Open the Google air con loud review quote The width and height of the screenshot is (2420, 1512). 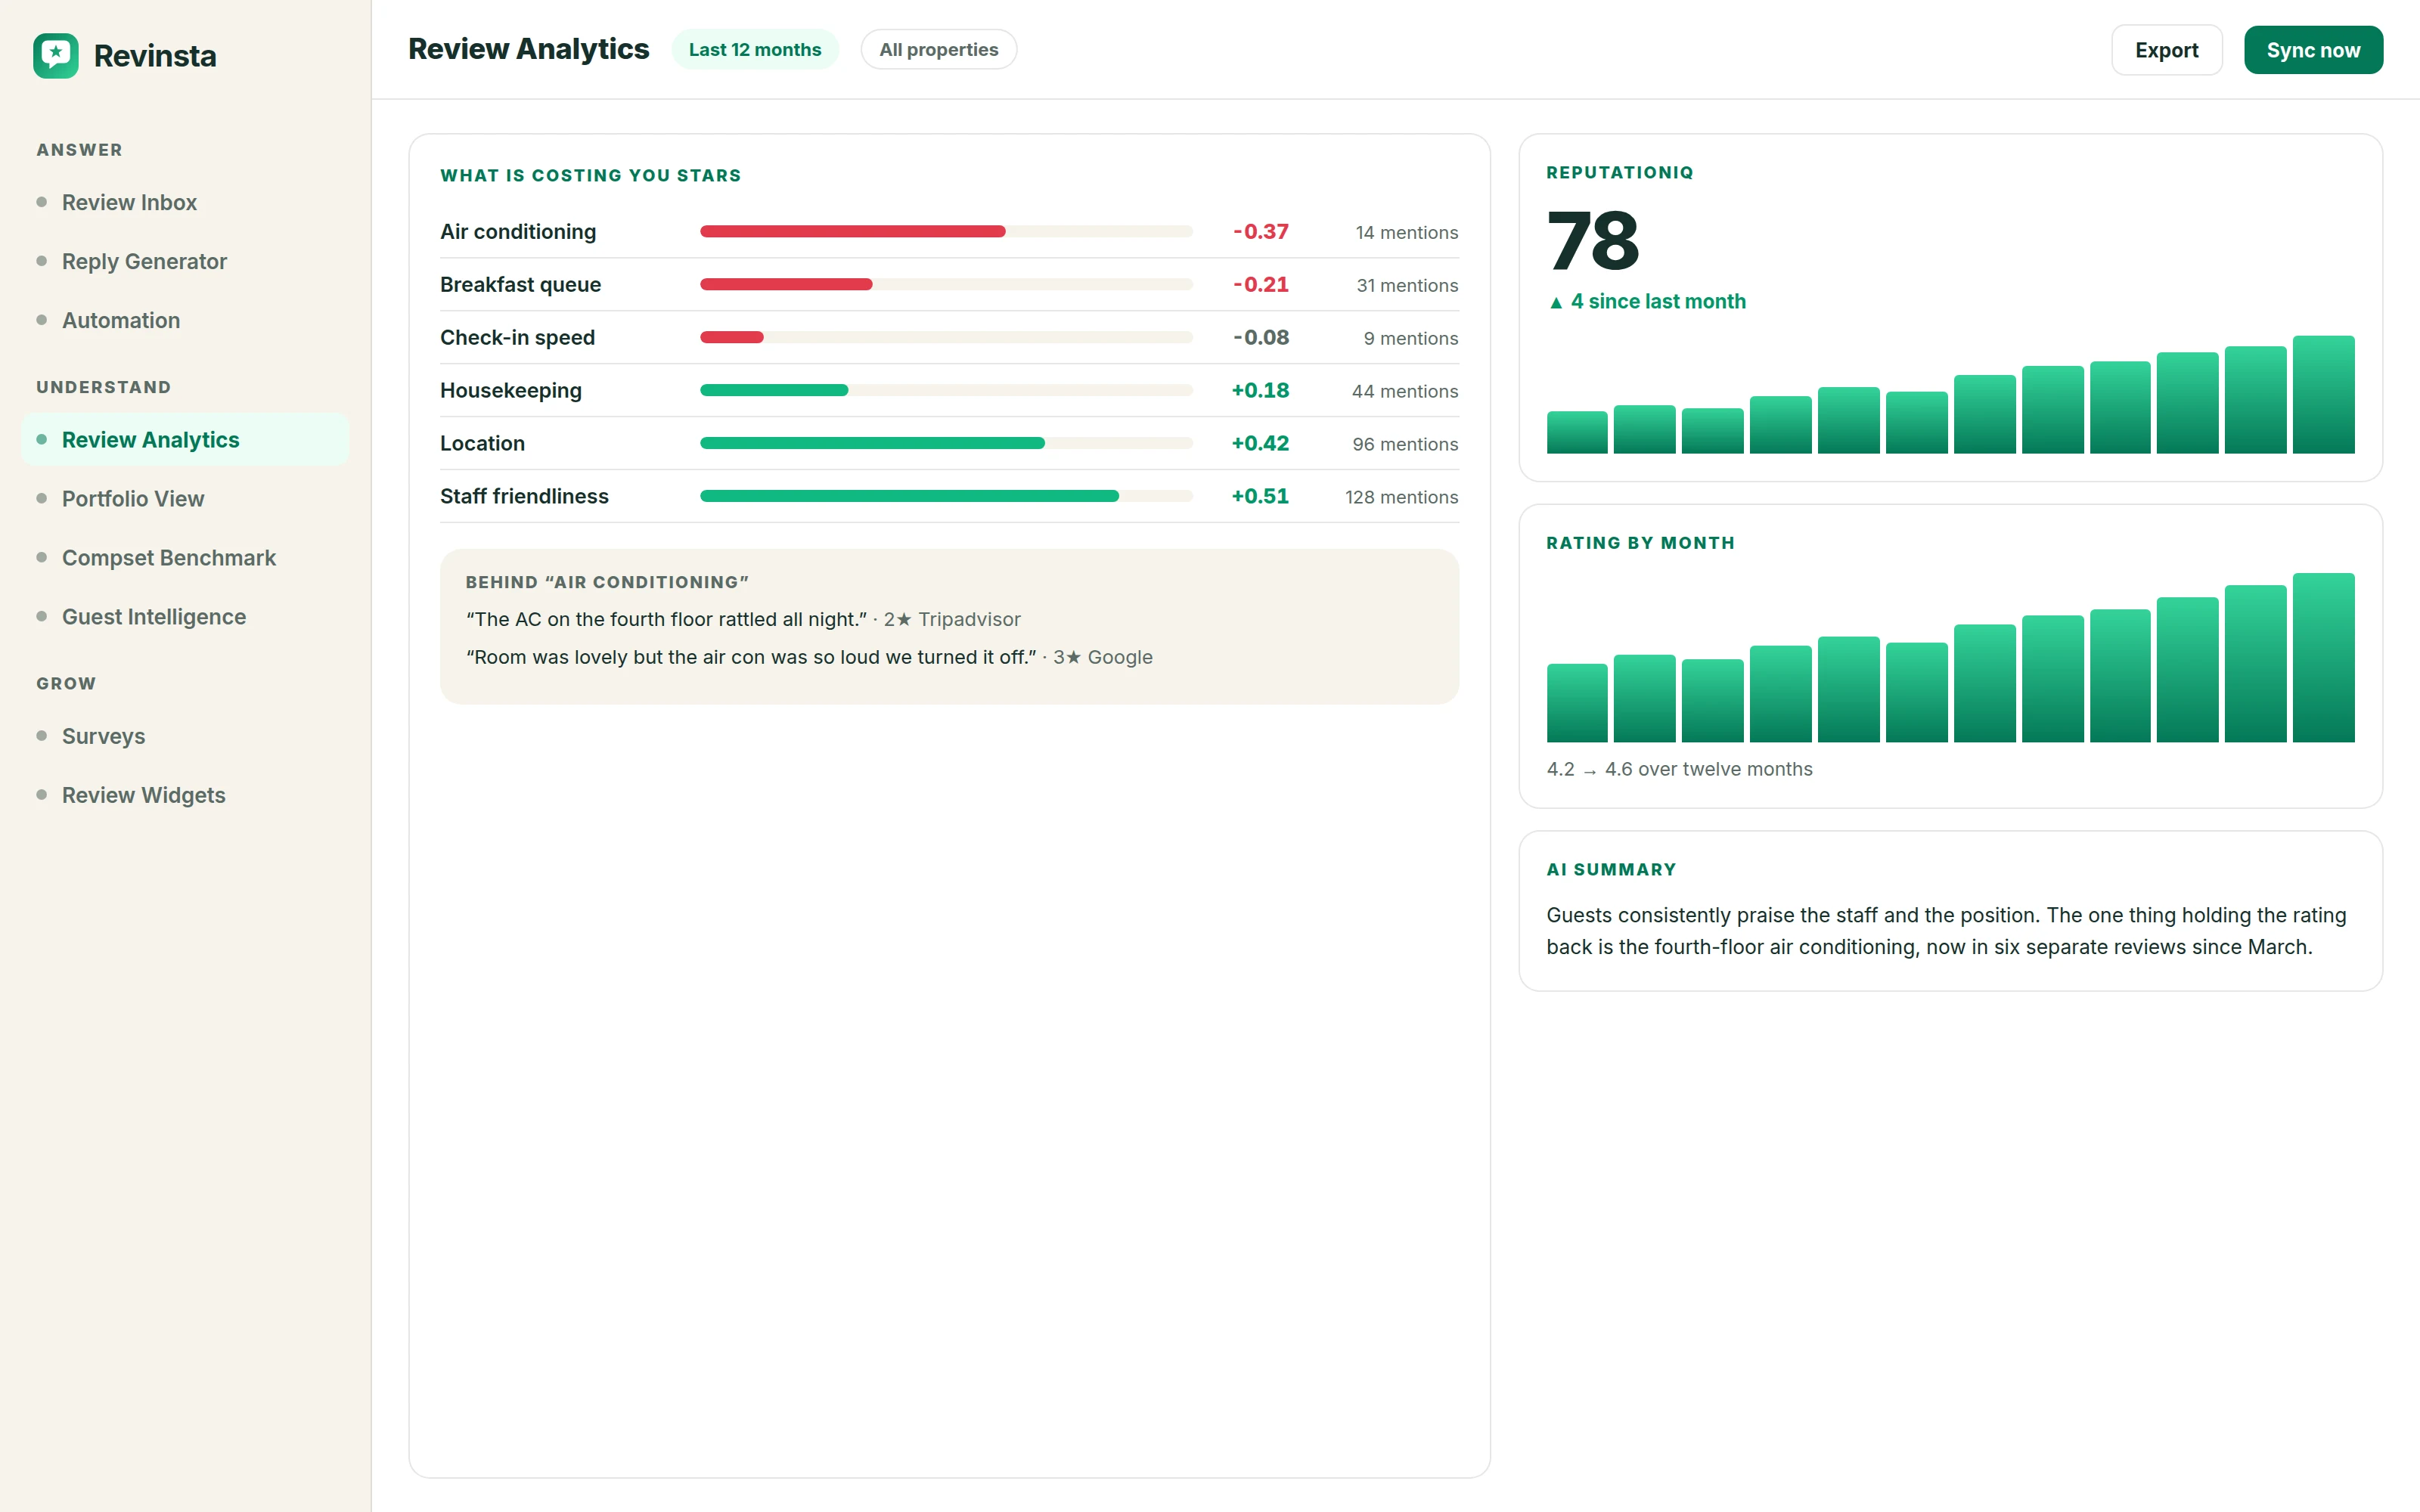click(809, 657)
